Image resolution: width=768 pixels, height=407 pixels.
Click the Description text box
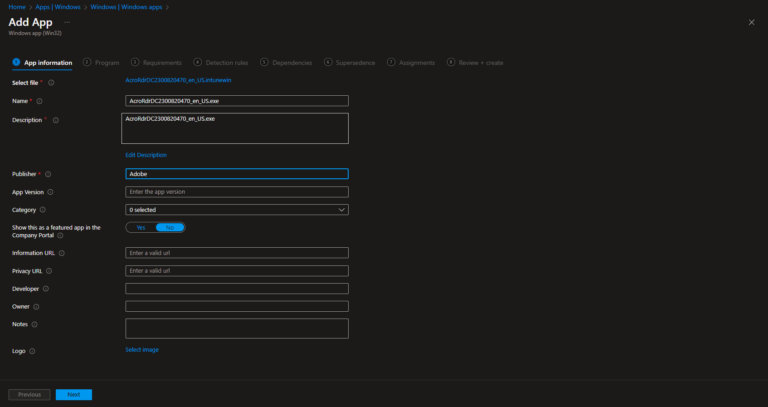point(235,128)
